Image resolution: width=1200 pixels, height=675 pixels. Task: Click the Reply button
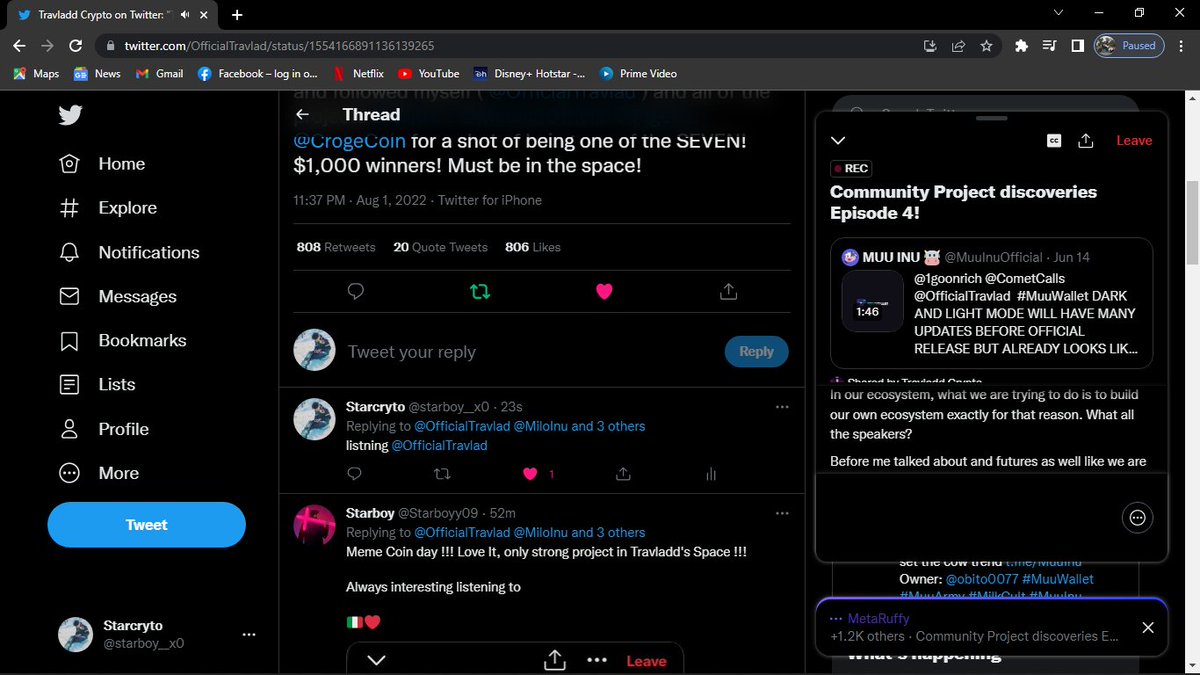(x=756, y=351)
